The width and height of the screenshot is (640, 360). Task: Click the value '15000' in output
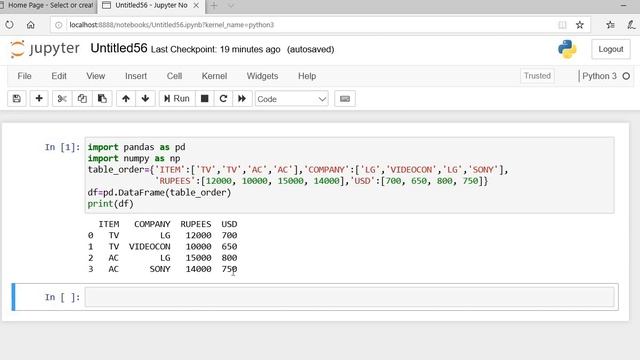(198, 258)
